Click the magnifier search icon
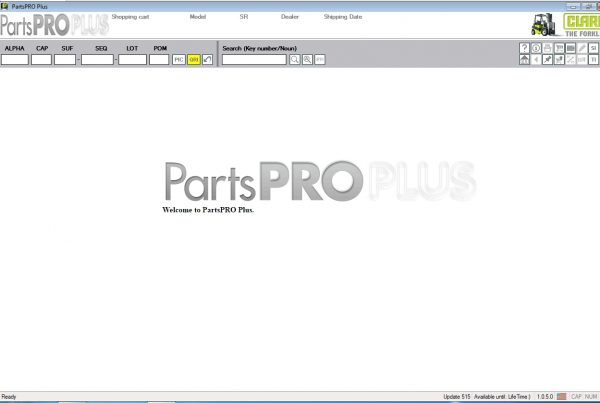 click(x=295, y=60)
